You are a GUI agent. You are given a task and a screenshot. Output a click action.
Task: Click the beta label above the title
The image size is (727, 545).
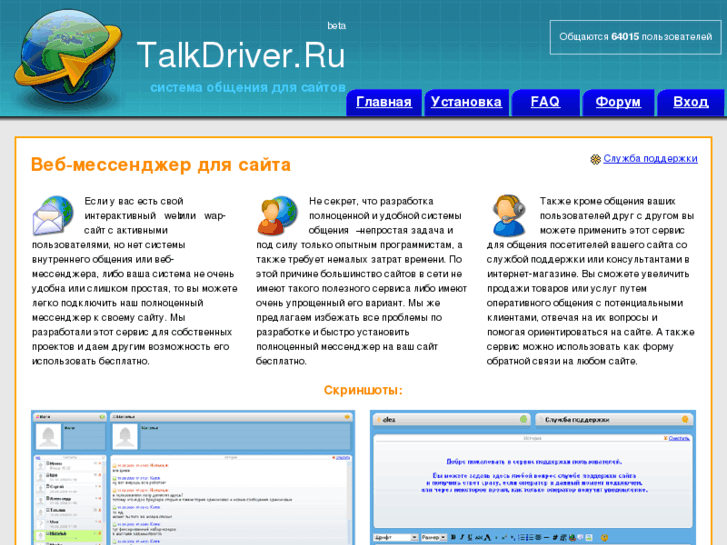336,26
